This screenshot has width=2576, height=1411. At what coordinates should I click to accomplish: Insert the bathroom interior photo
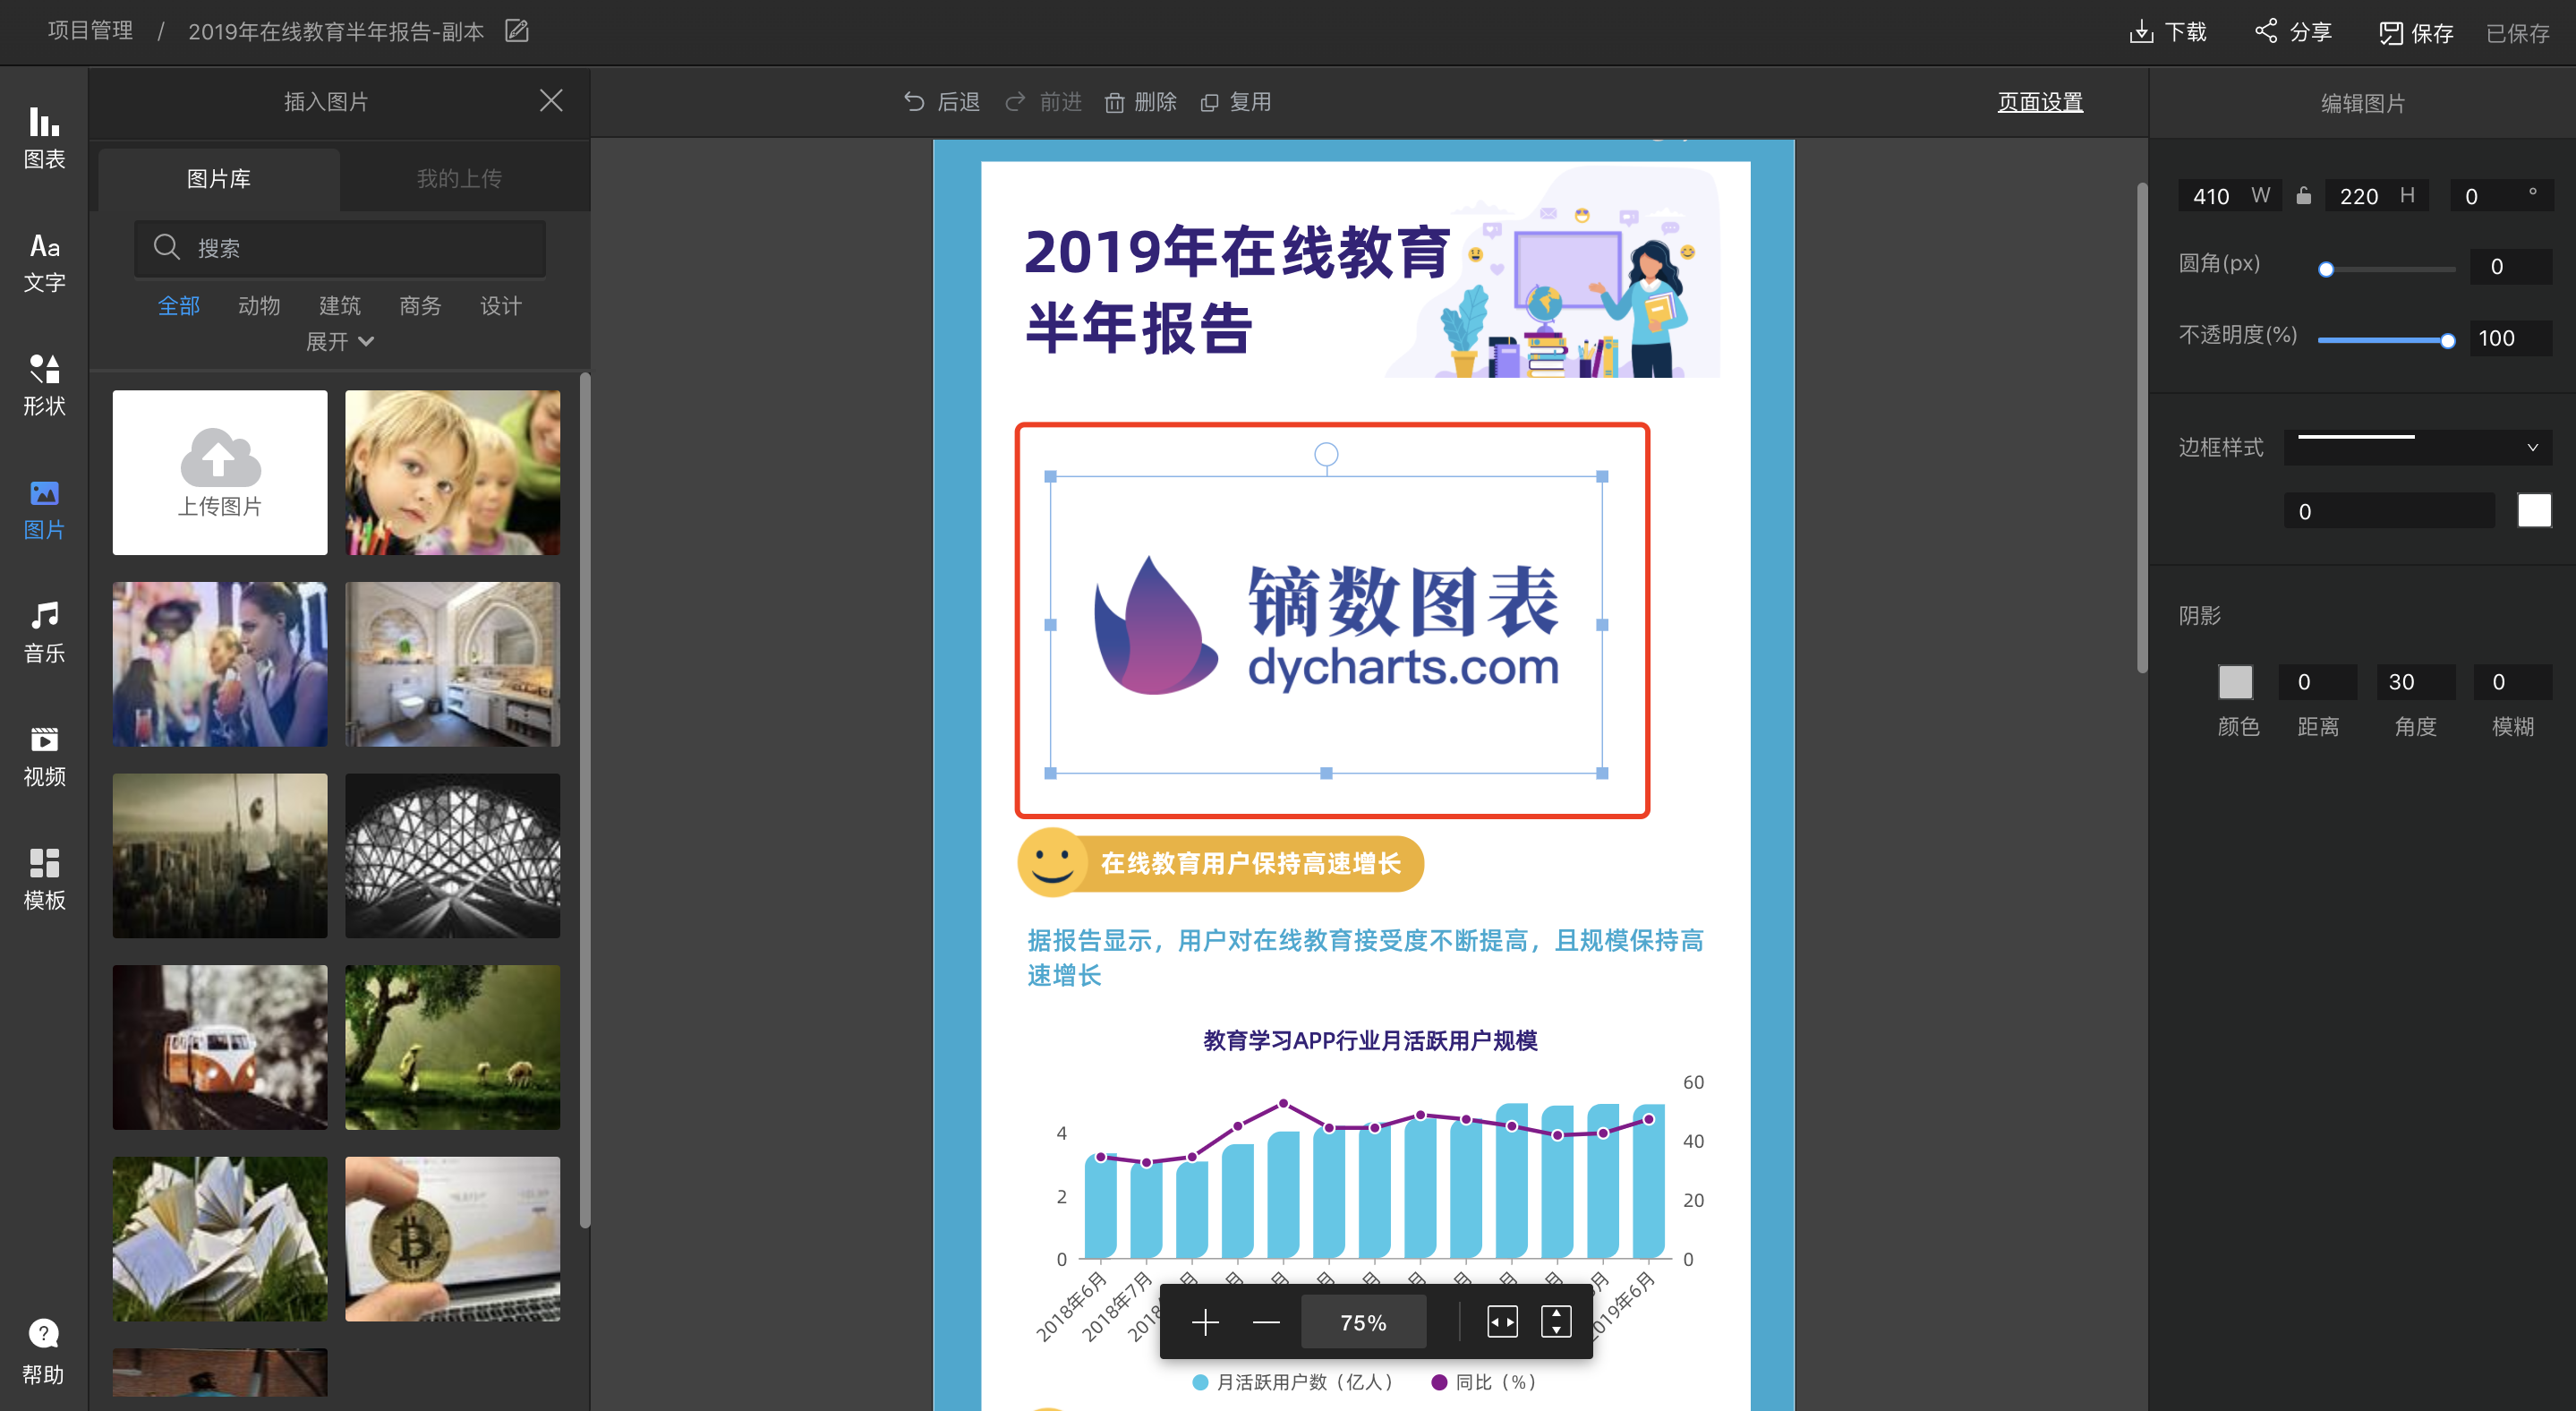click(453, 664)
